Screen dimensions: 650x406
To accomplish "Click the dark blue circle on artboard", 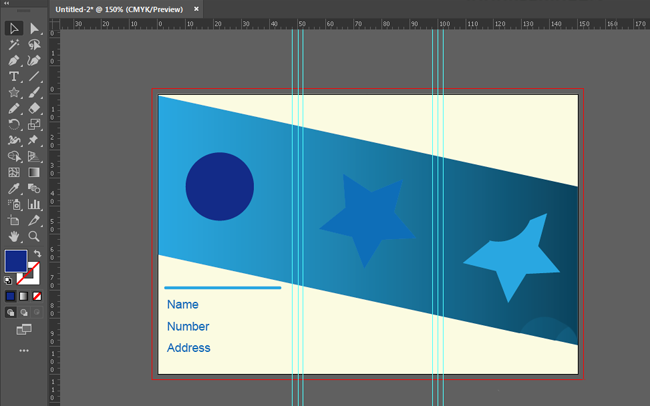I will (x=219, y=186).
